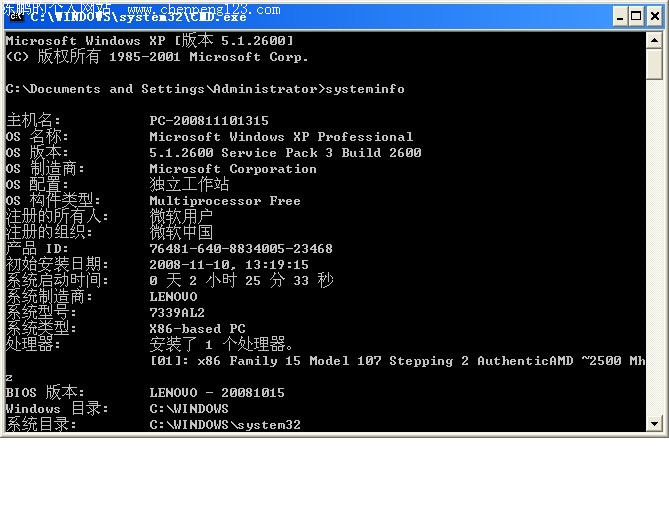Screen dimensions: 669x512
Task: Click the Multiprocessor Free build type
Action: 225,201
